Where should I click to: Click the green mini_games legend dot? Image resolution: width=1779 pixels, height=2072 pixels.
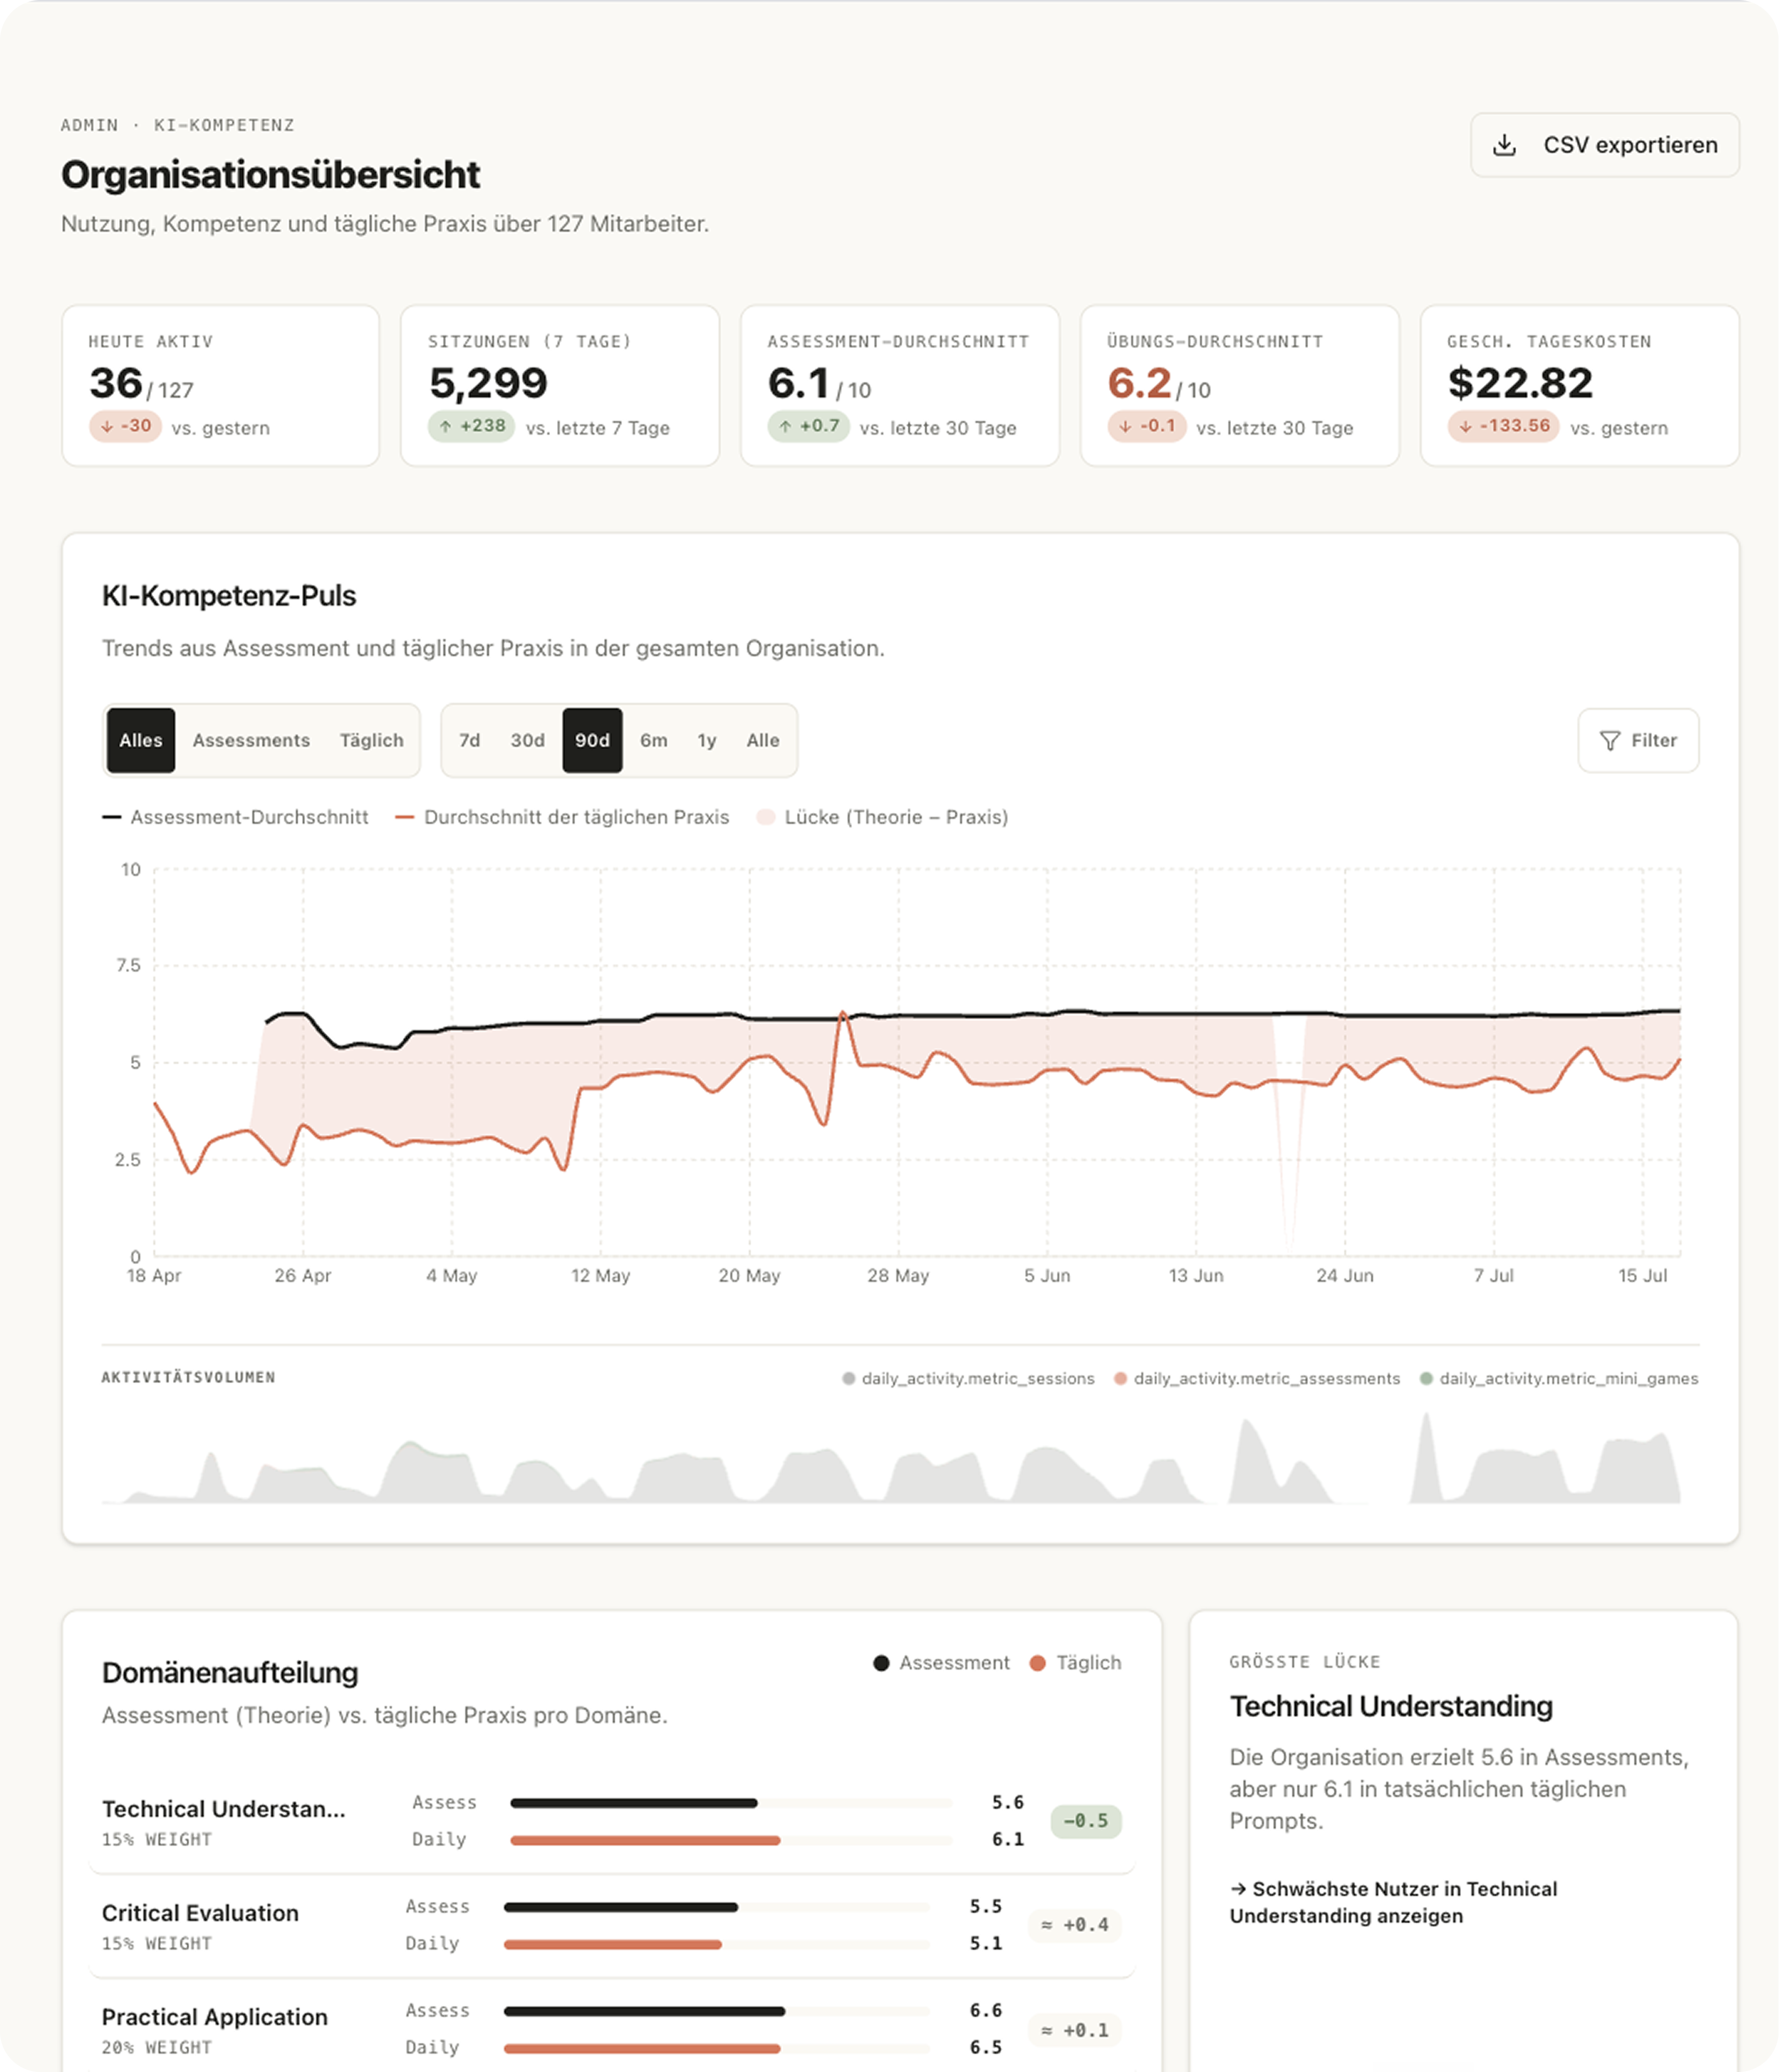1426,1378
